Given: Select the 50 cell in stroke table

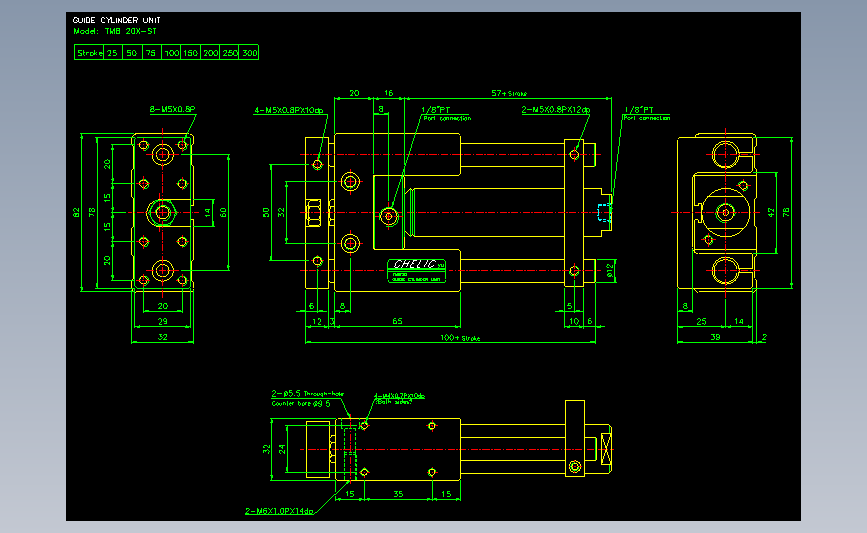Looking at the screenshot, I should coord(132,53).
